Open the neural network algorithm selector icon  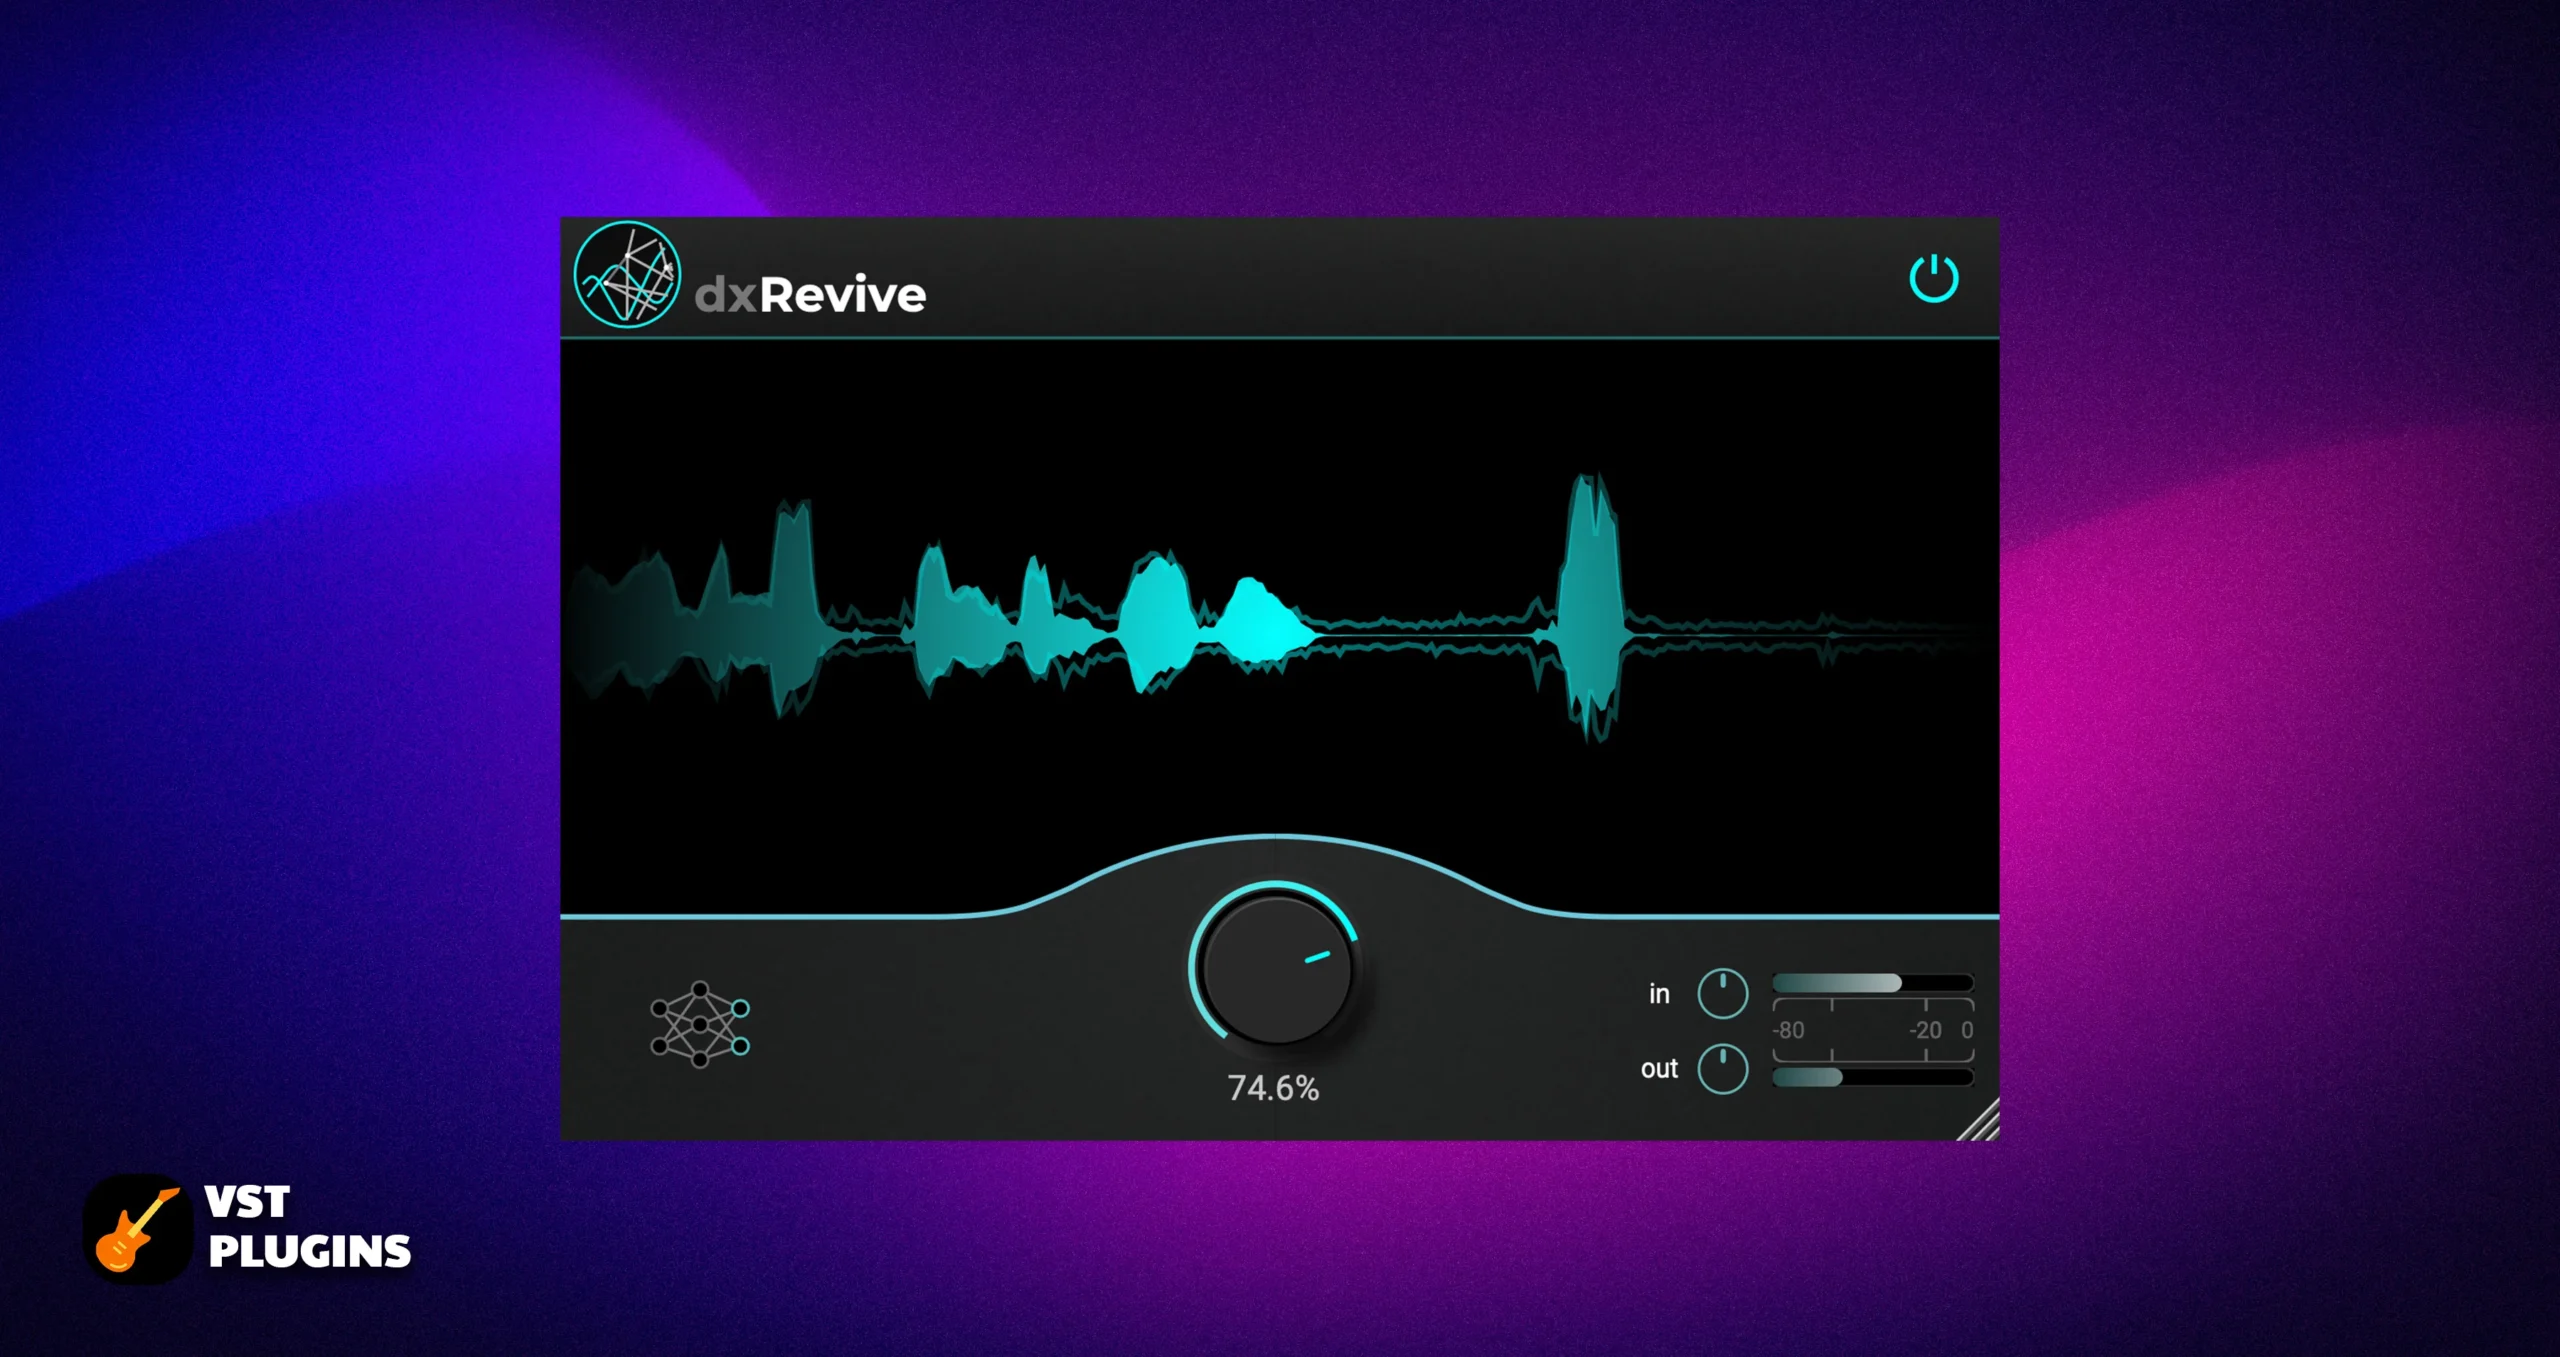[700, 1024]
